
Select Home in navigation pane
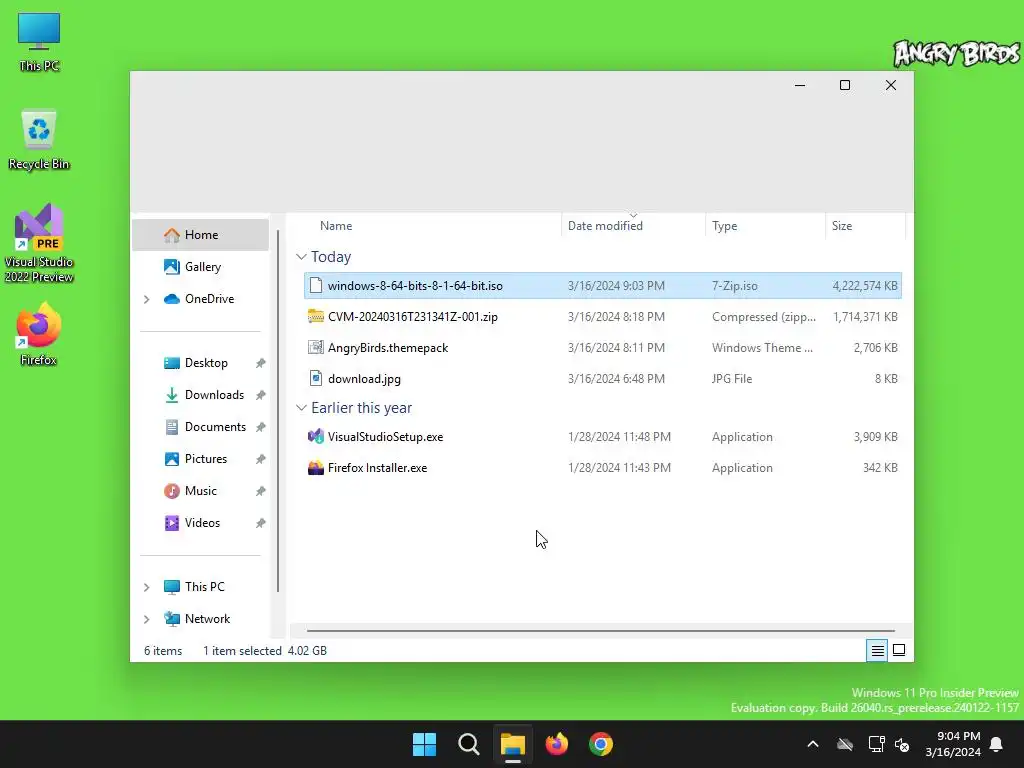click(x=200, y=235)
